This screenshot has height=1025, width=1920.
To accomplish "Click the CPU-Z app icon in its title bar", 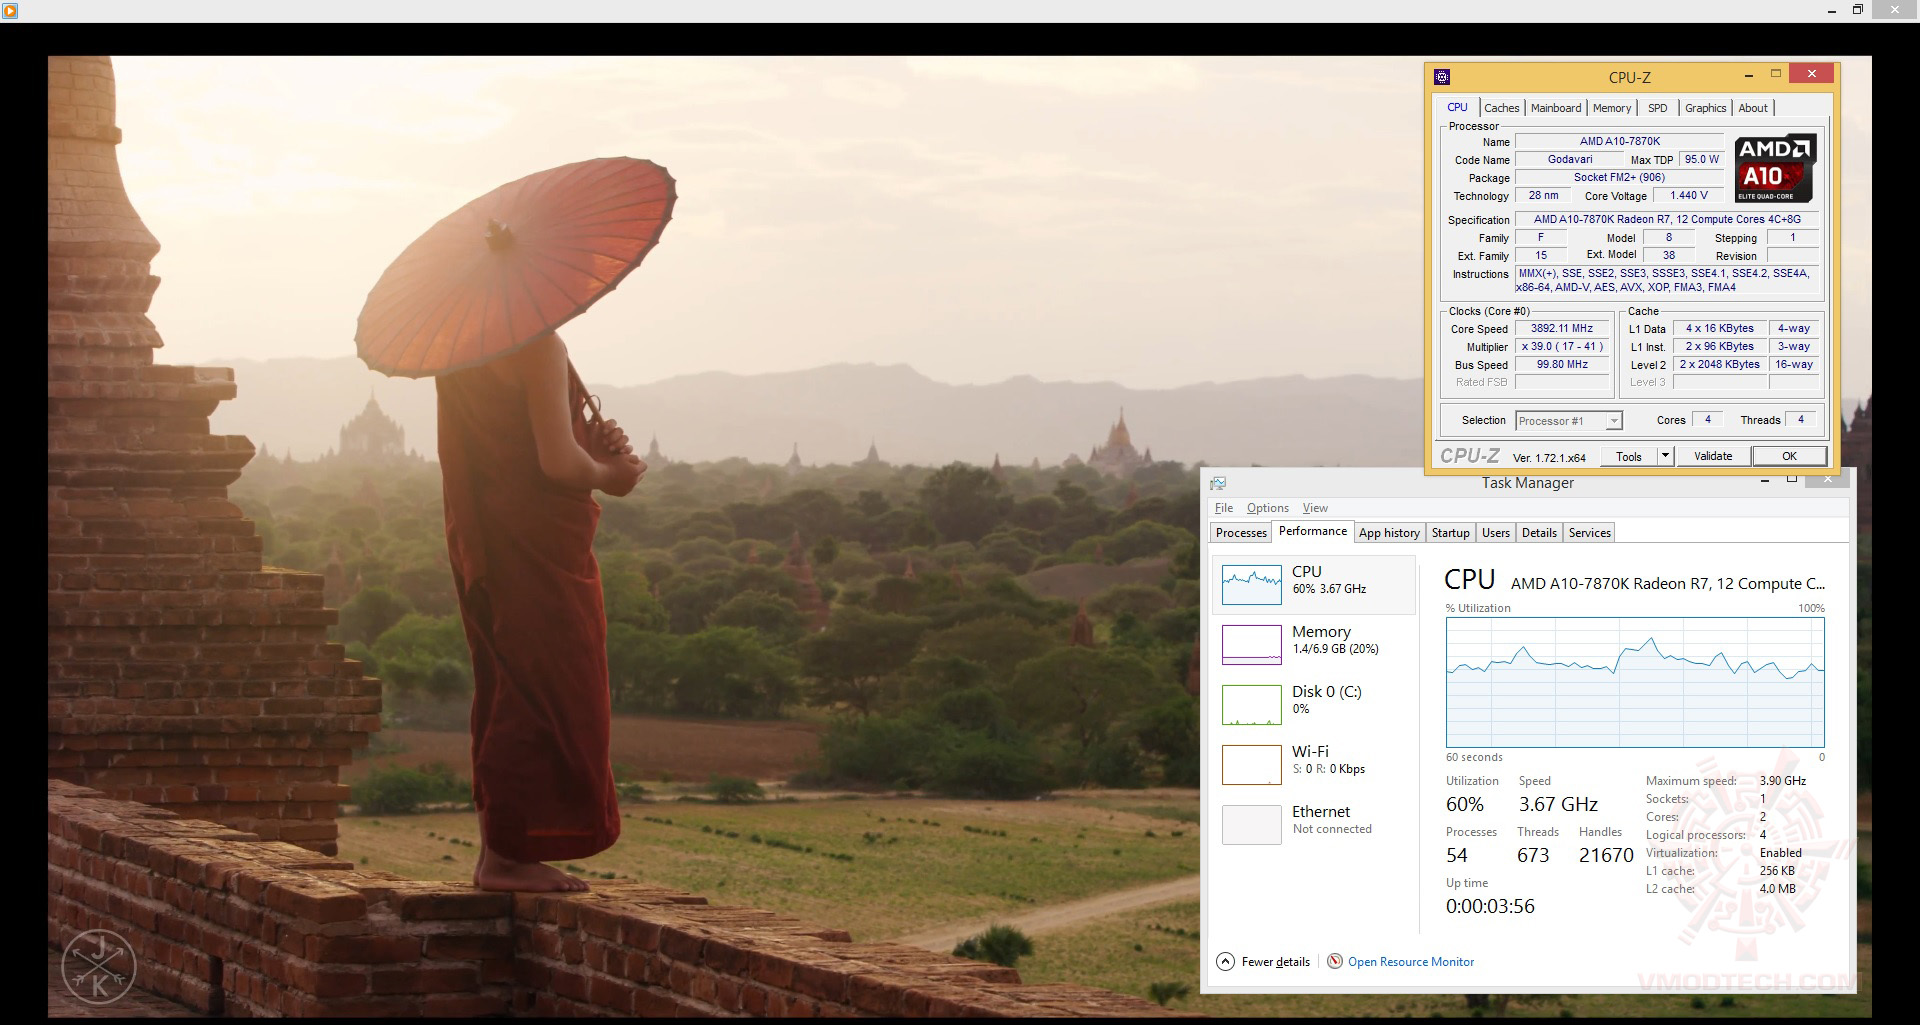I will point(1441,77).
